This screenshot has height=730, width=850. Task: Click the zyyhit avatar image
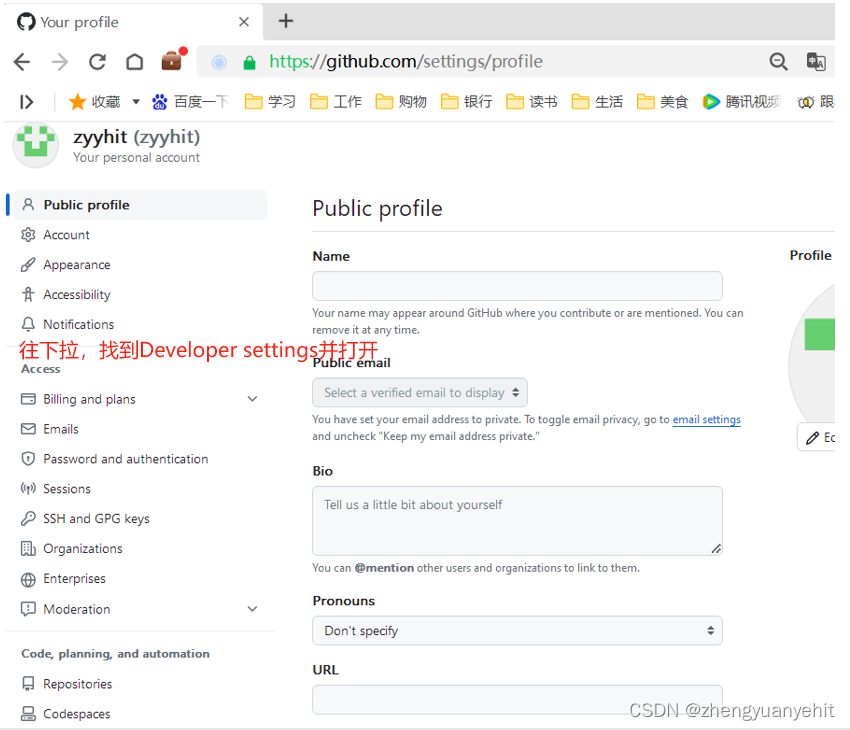coord(36,145)
